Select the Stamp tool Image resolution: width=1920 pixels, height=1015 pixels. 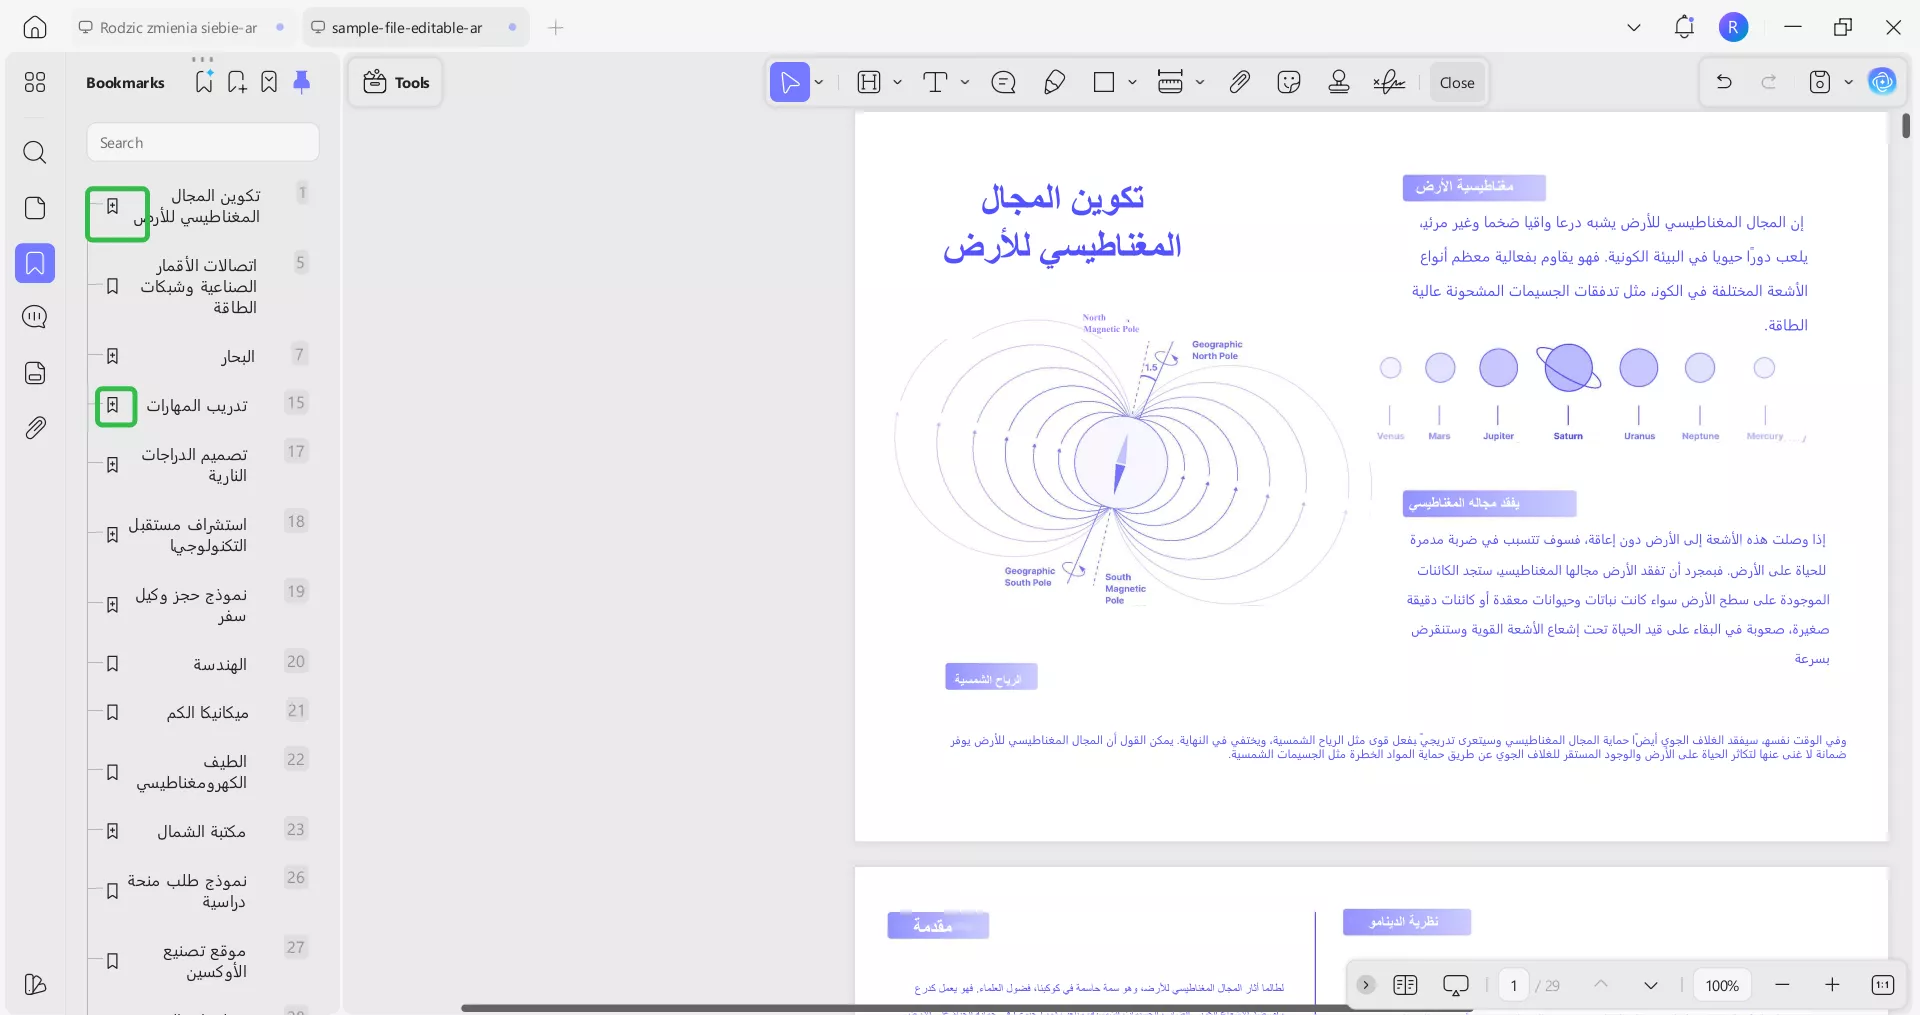(1338, 82)
